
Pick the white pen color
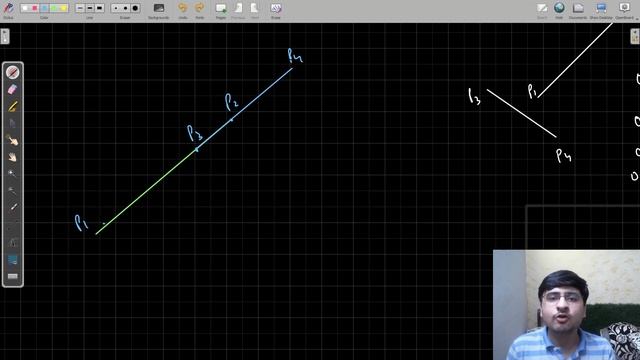click(25, 8)
